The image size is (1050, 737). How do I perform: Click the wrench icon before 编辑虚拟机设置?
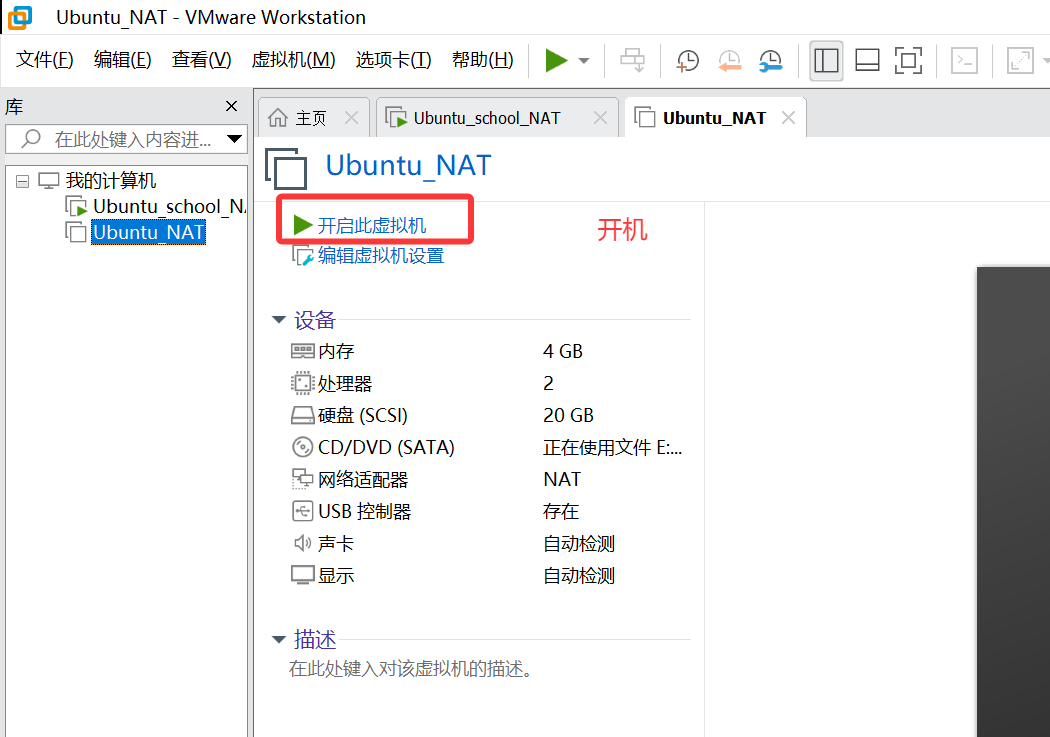click(303, 256)
